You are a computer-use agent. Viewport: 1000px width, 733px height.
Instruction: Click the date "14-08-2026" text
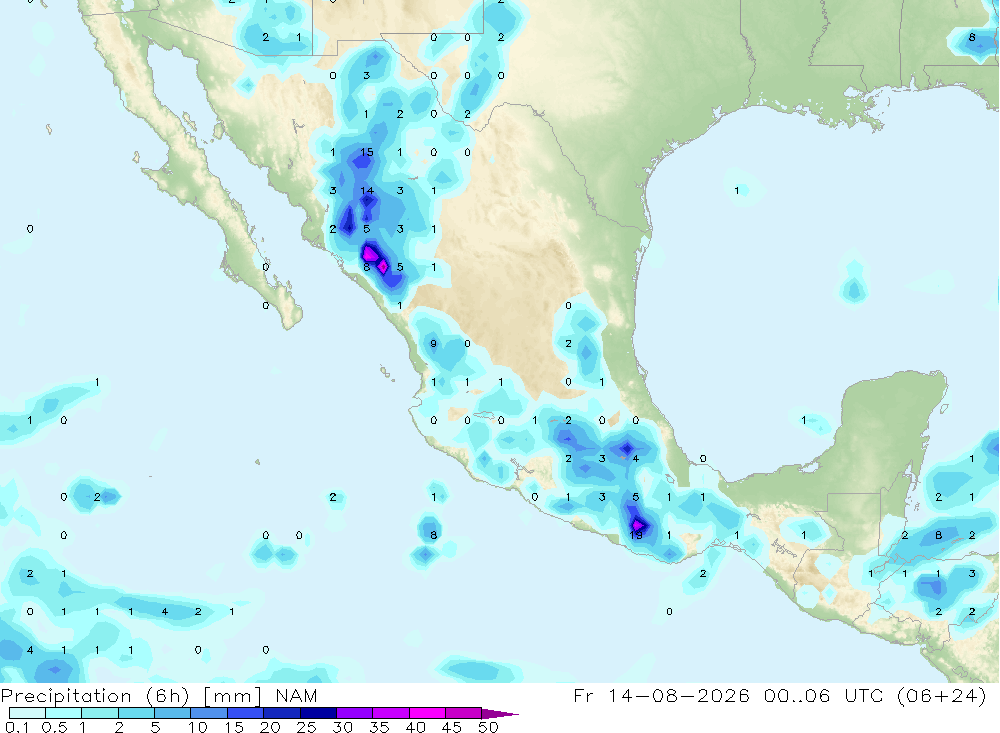pos(679,695)
